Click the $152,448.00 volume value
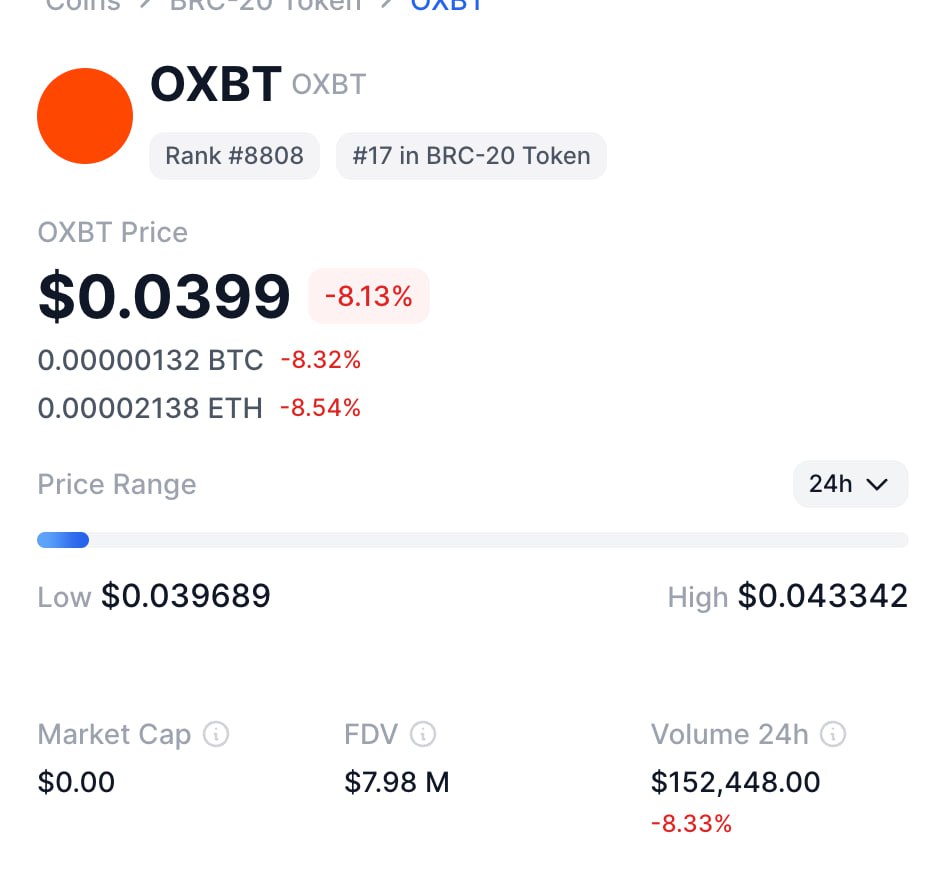 coord(736,782)
